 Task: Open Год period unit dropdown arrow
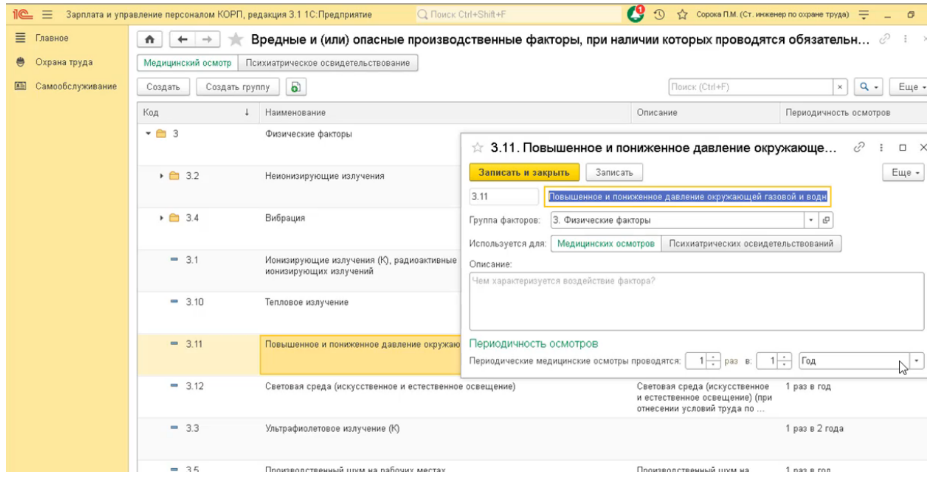916,360
